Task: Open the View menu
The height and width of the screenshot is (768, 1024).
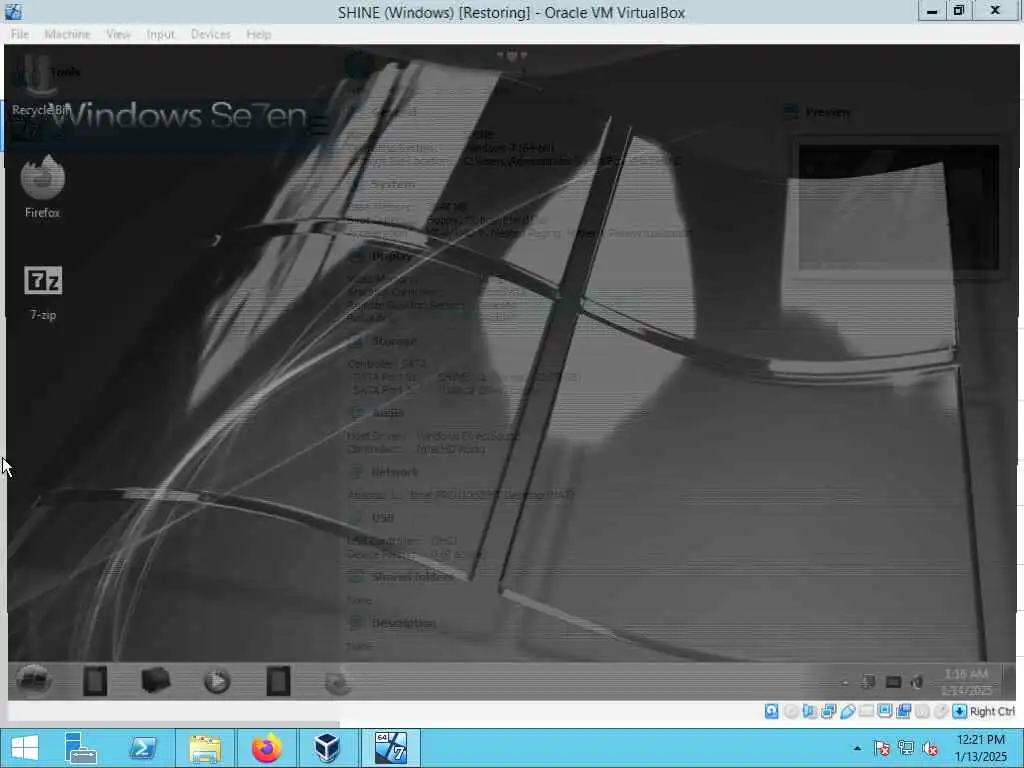Action: tap(118, 34)
